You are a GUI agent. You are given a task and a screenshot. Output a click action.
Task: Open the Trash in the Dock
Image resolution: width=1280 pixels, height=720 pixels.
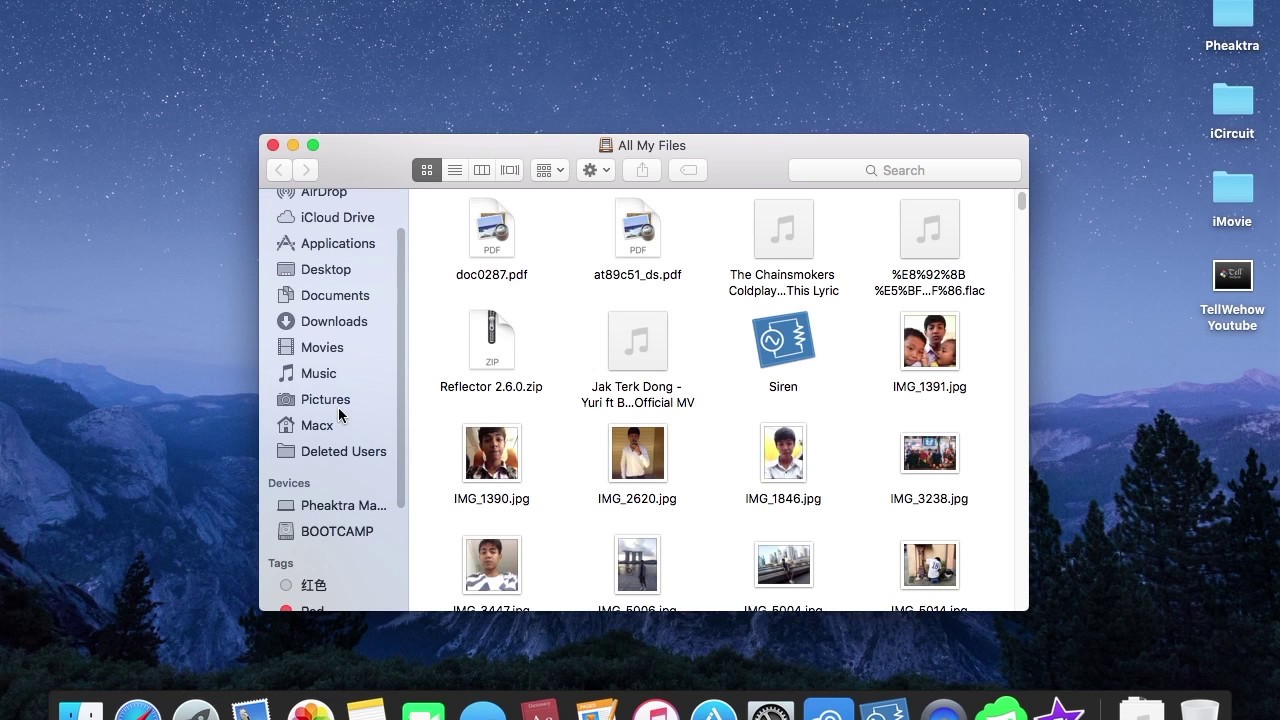1199,708
